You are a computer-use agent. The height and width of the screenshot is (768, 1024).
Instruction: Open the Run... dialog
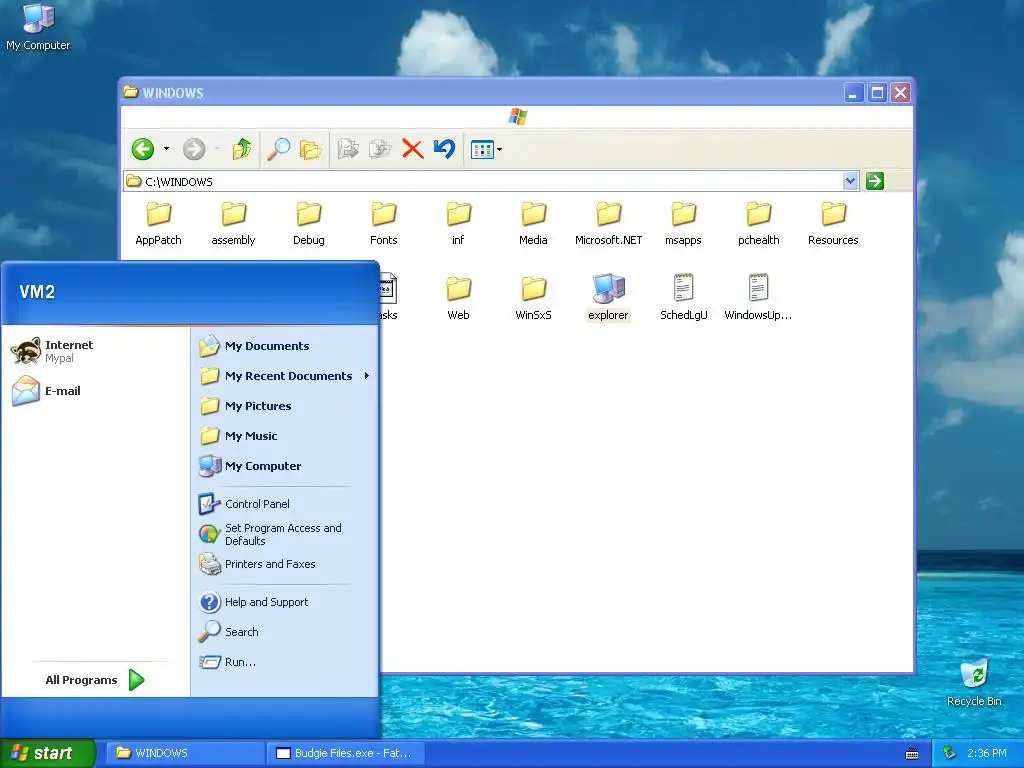(285, 662)
